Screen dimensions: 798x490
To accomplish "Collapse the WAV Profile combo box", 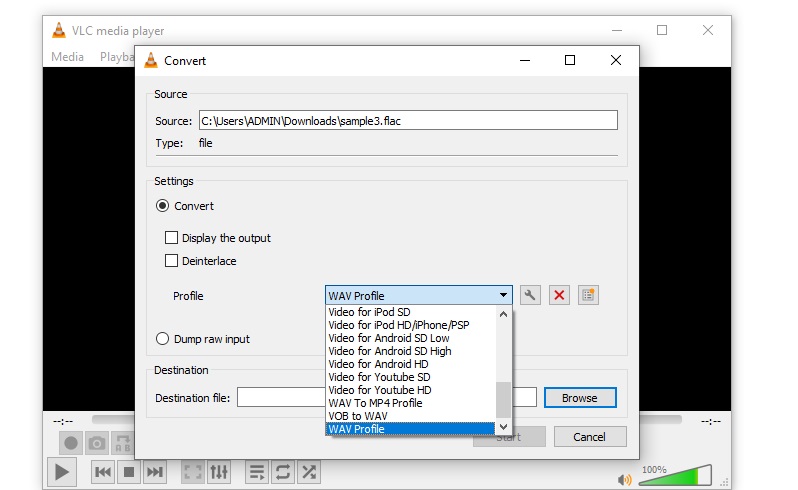I will (x=418, y=295).
